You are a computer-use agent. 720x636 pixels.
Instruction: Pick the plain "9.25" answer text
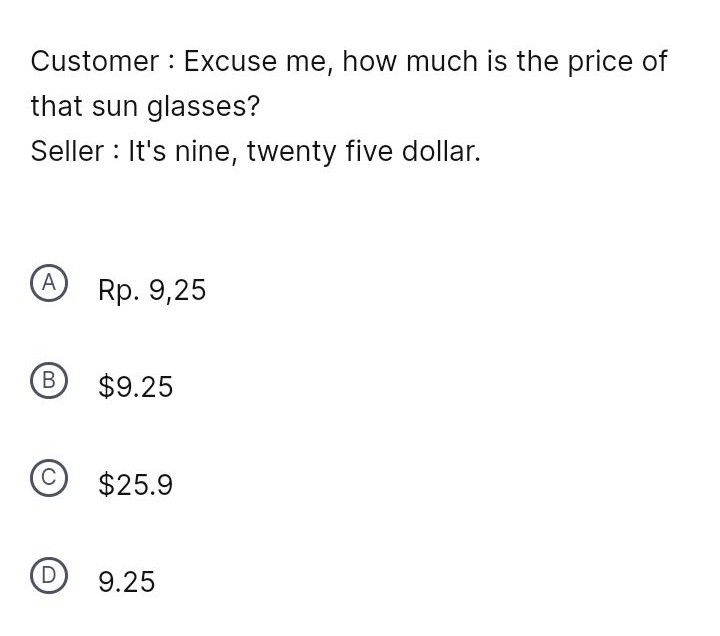click(126, 582)
